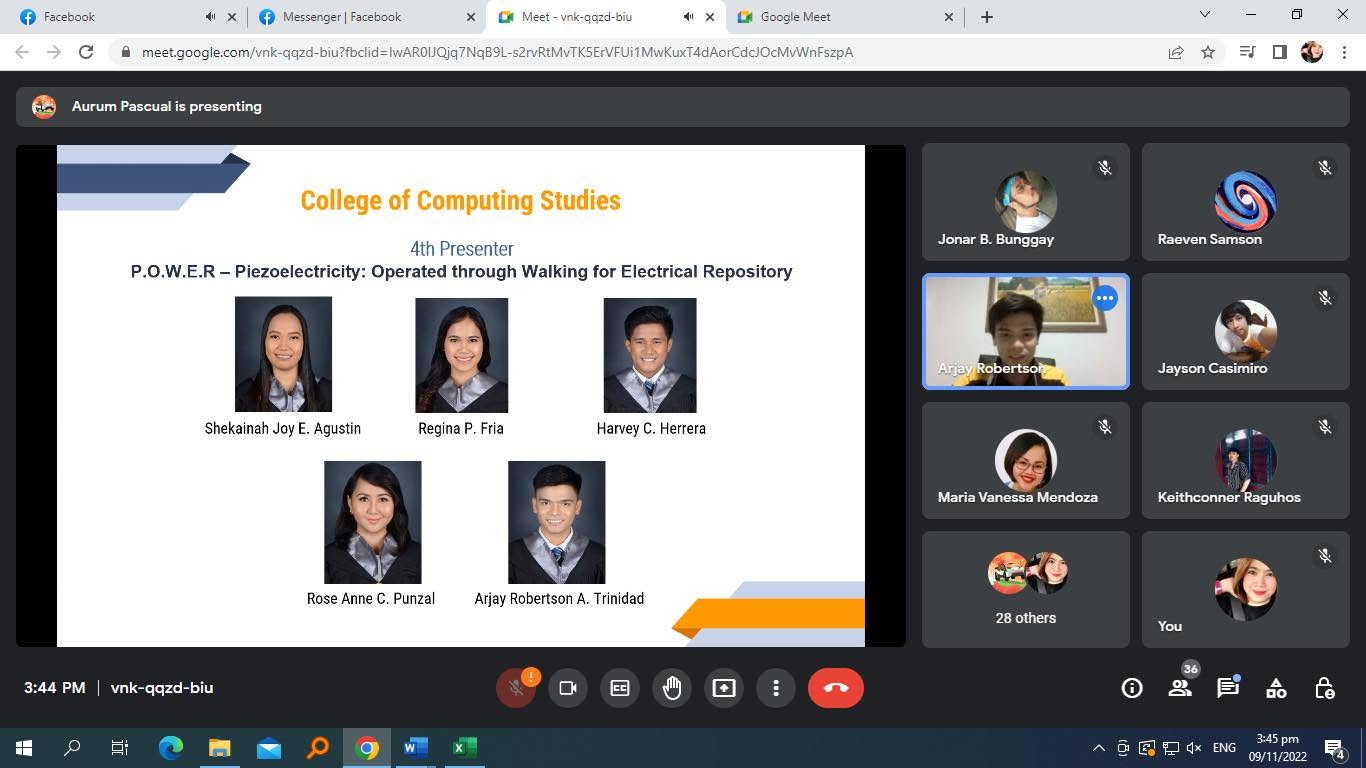Go forward in browser history
The width and height of the screenshot is (1366, 768).
(x=54, y=52)
